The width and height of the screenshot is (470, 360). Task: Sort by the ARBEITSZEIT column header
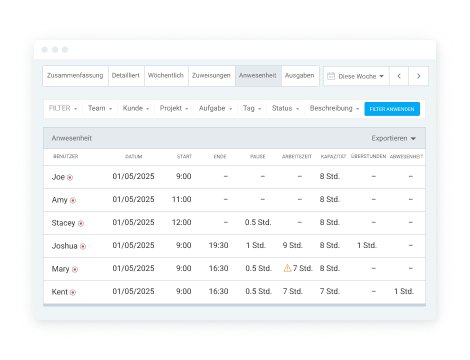tap(297, 156)
